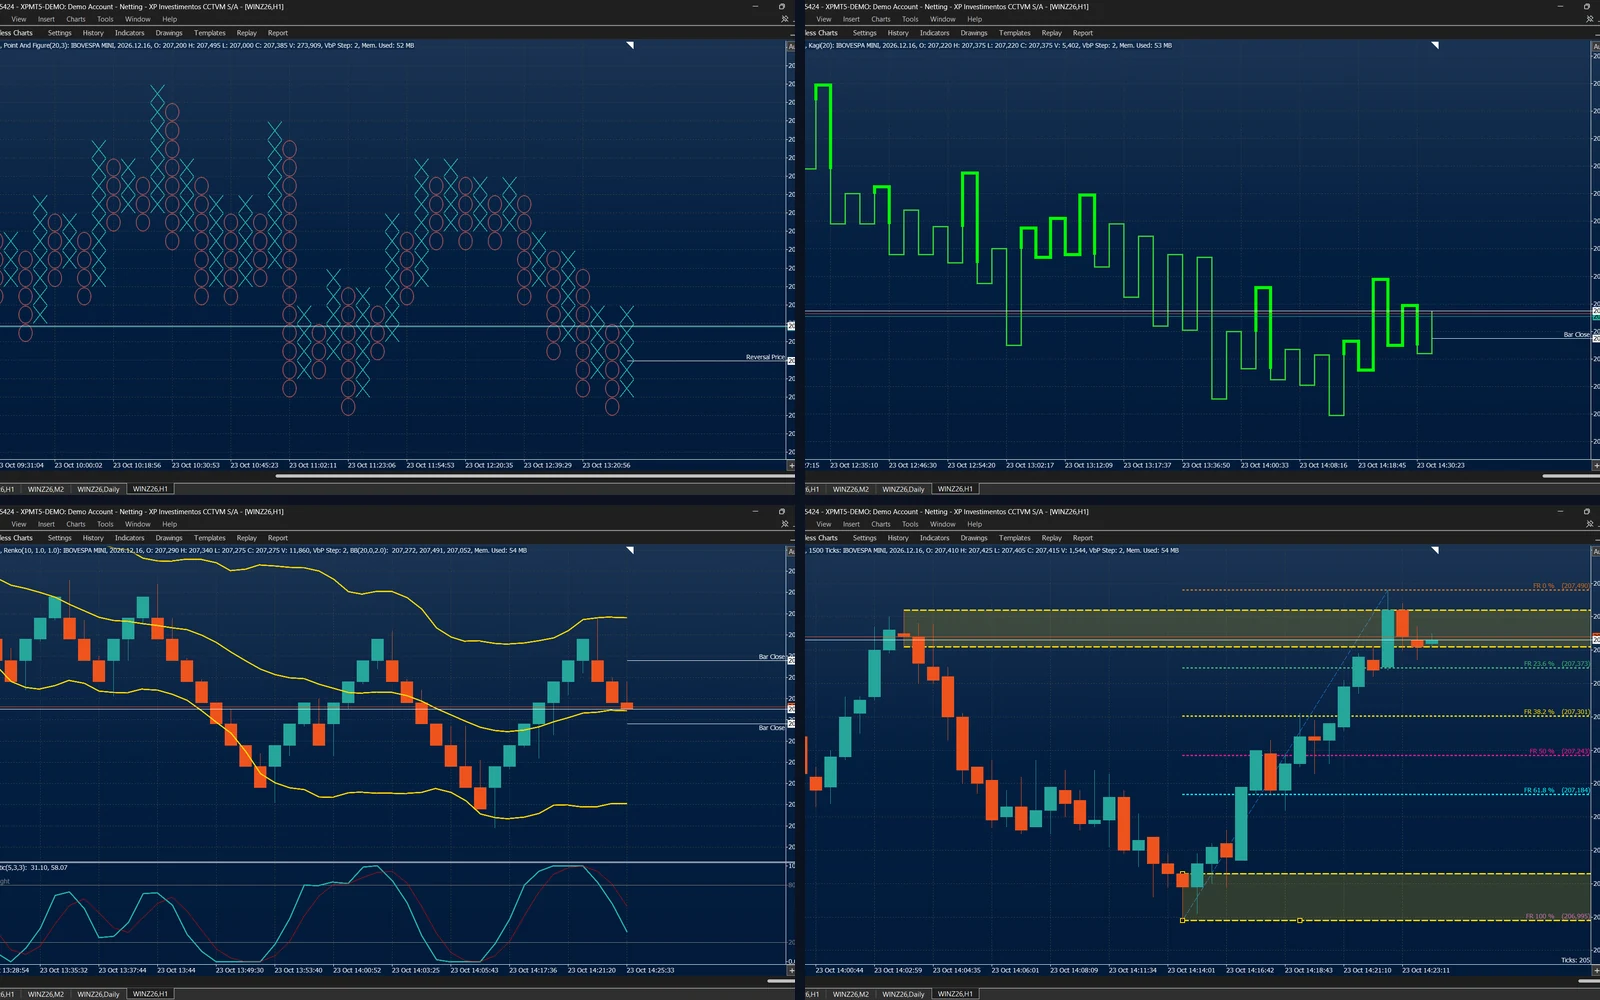Click Bar Close label on Kagi chart
Image resolution: width=1600 pixels, height=1000 pixels.
(x=1576, y=335)
